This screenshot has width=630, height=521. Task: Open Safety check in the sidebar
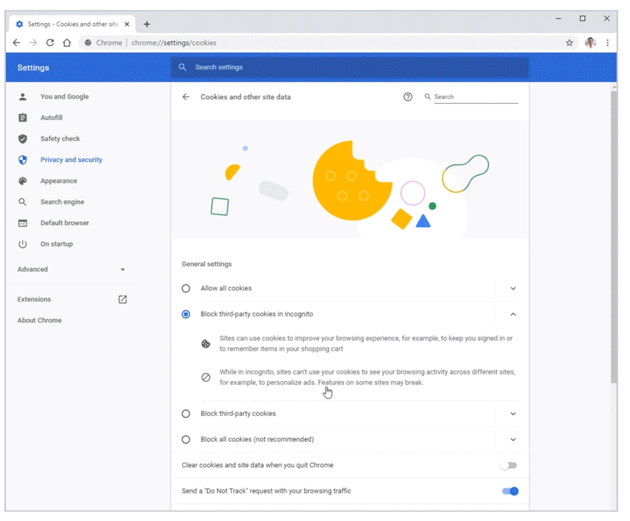coord(60,139)
